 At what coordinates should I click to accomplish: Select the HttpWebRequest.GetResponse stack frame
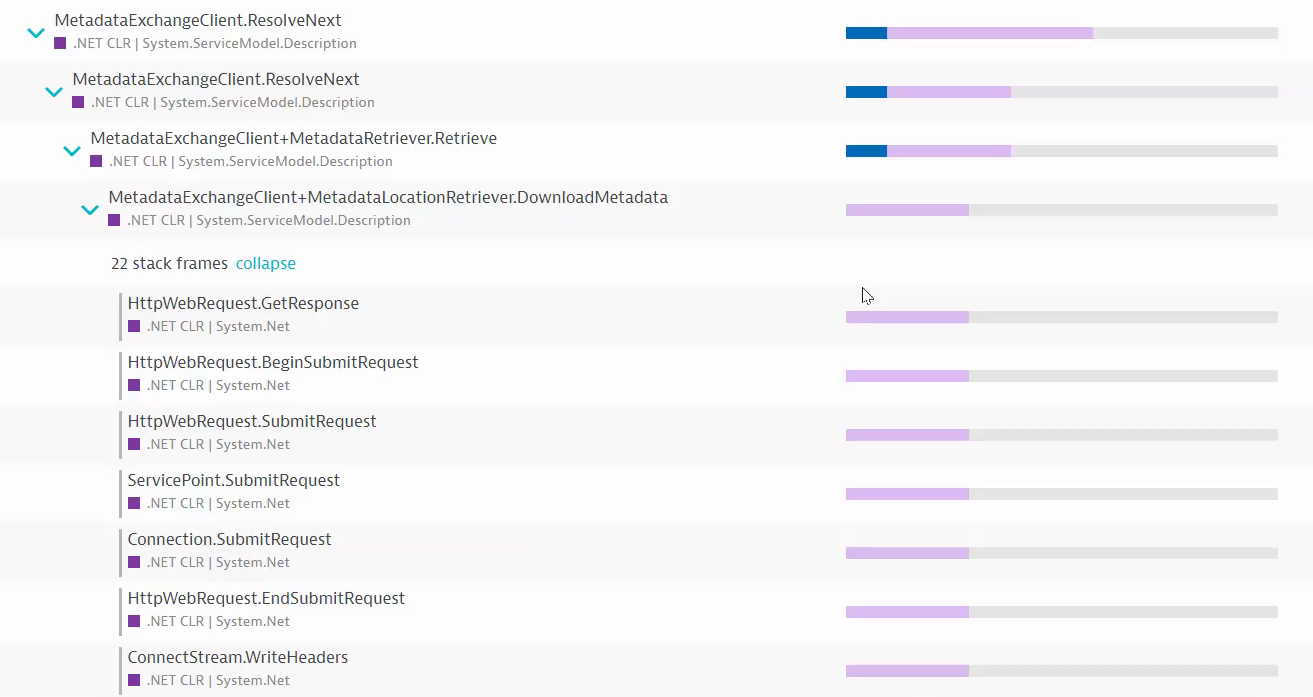pos(243,304)
